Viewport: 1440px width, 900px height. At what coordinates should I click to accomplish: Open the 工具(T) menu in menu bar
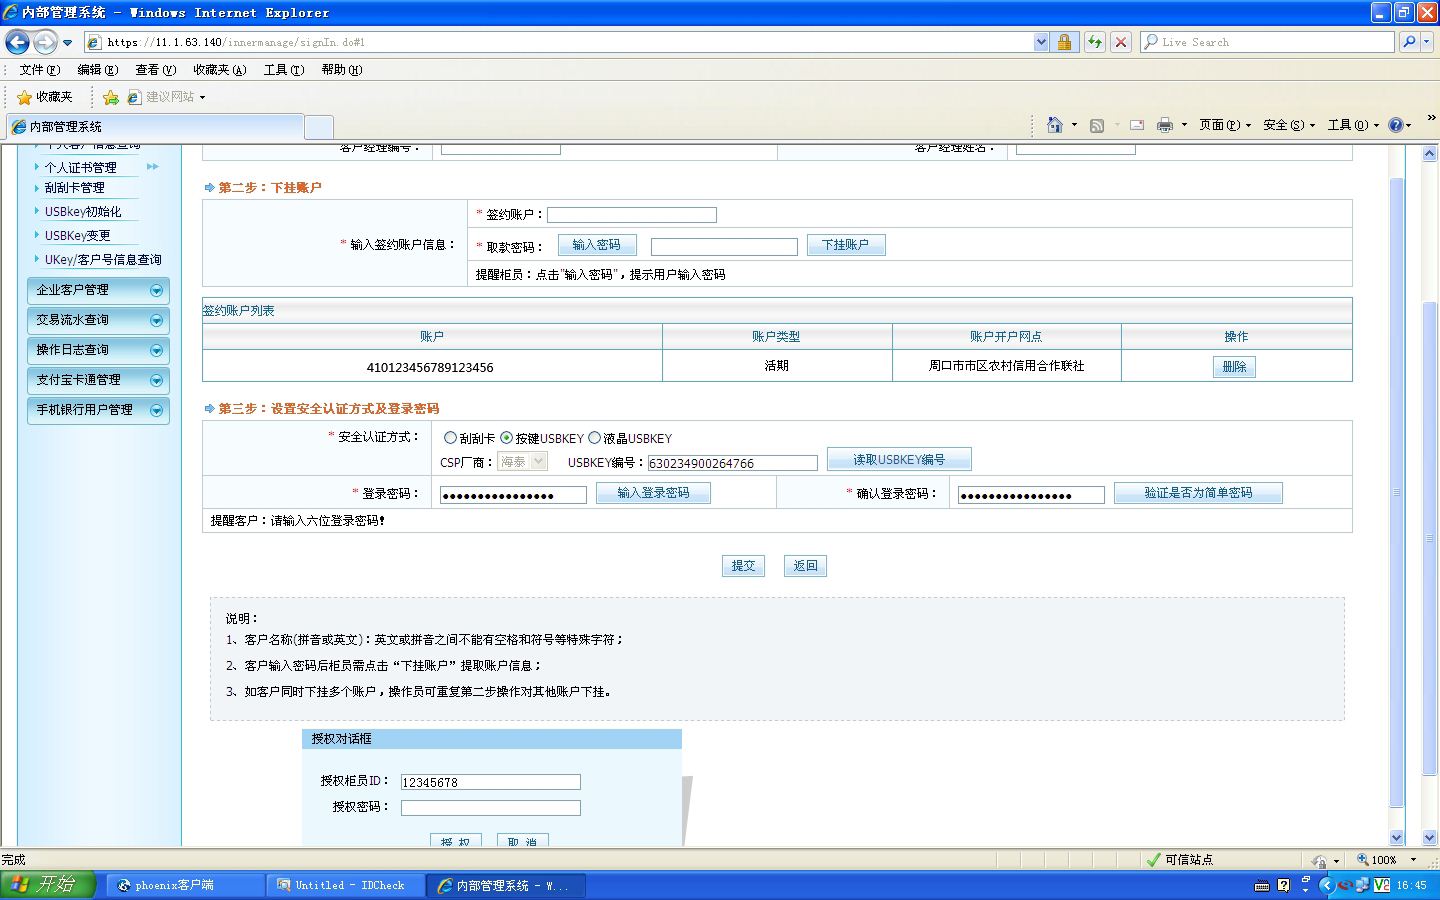point(284,70)
